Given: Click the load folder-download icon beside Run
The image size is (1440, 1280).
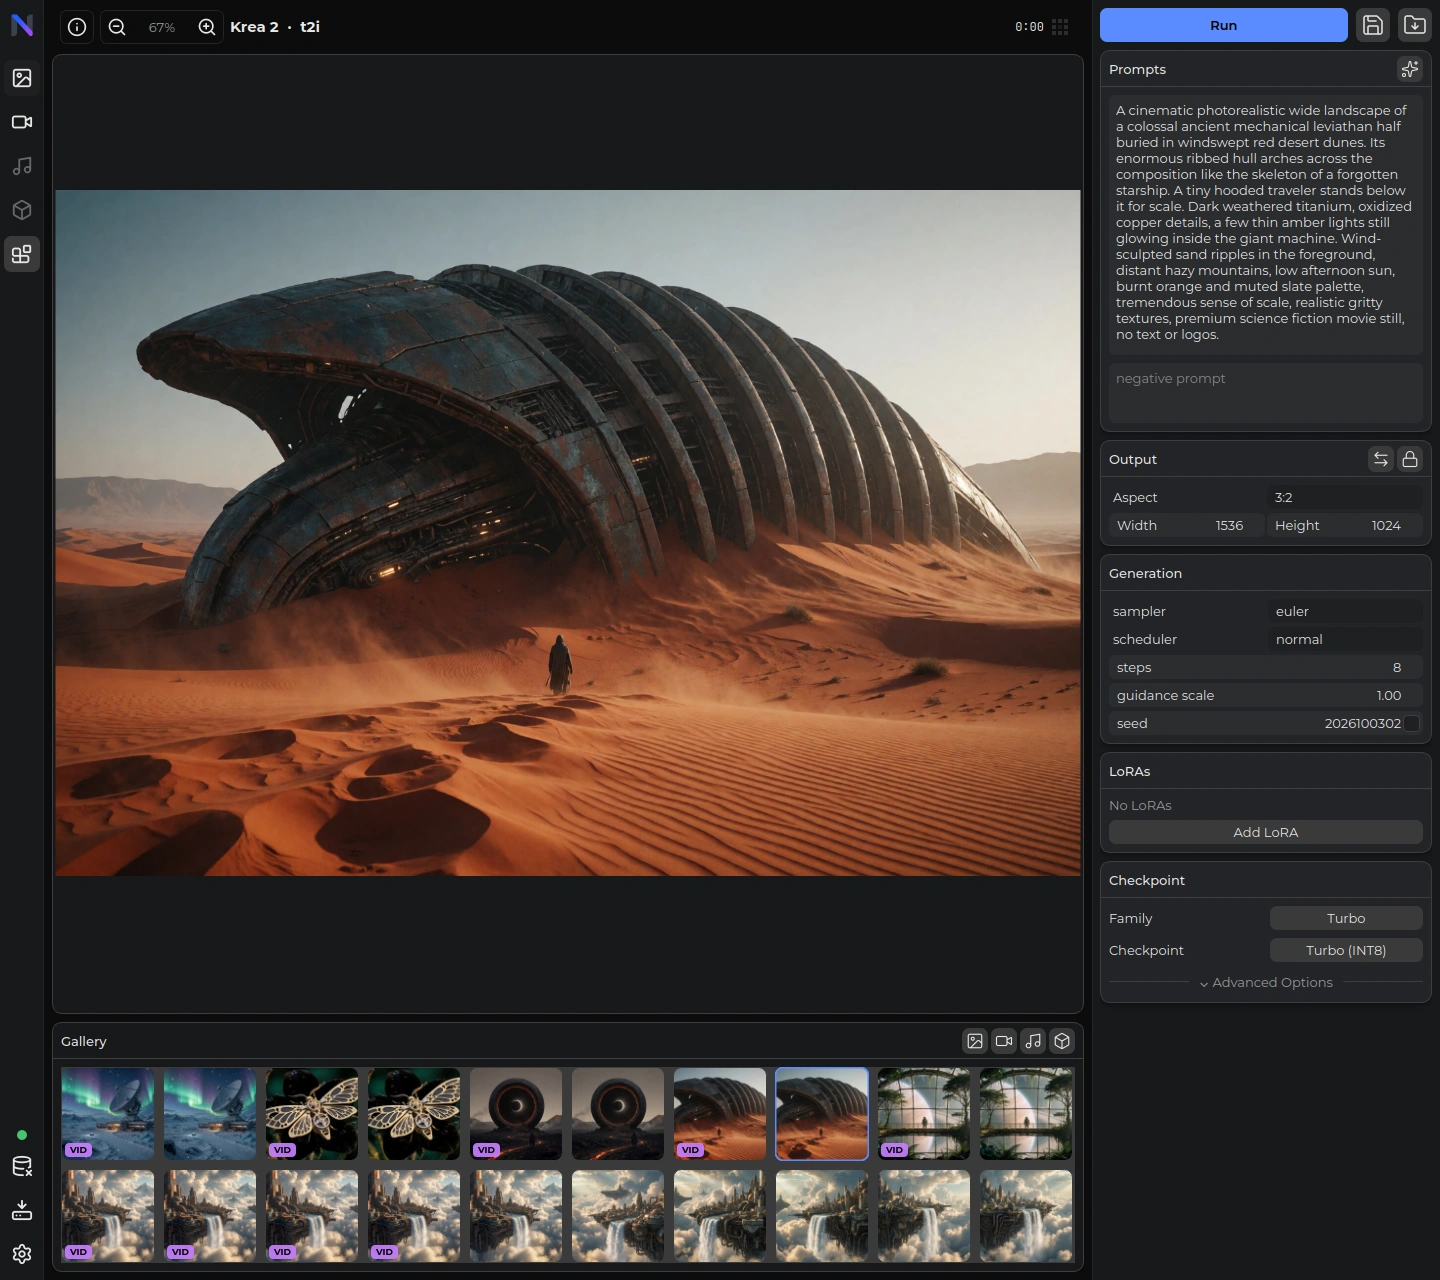Looking at the screenshot, I should coord(1415,25).
